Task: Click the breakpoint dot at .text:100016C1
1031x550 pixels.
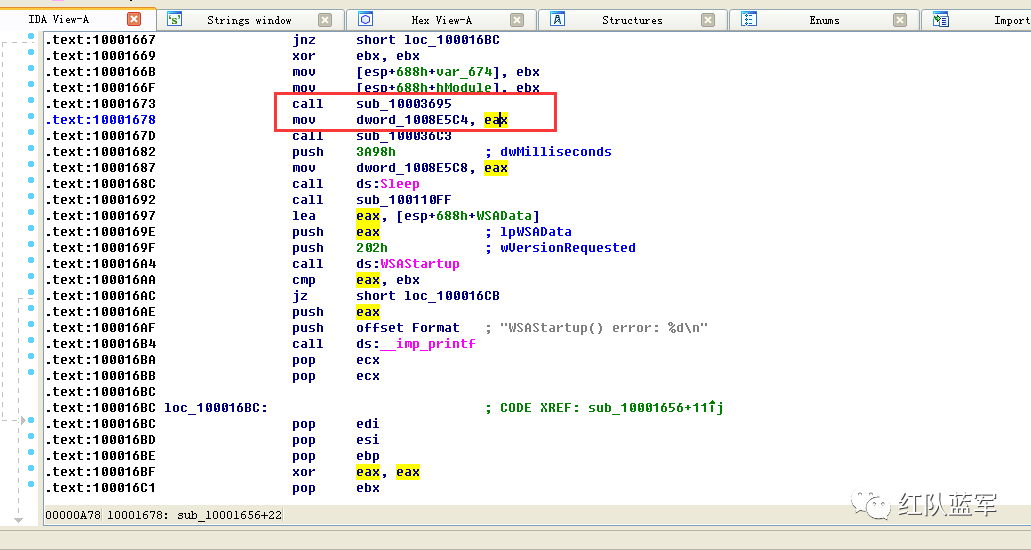Action: point(31,485)
